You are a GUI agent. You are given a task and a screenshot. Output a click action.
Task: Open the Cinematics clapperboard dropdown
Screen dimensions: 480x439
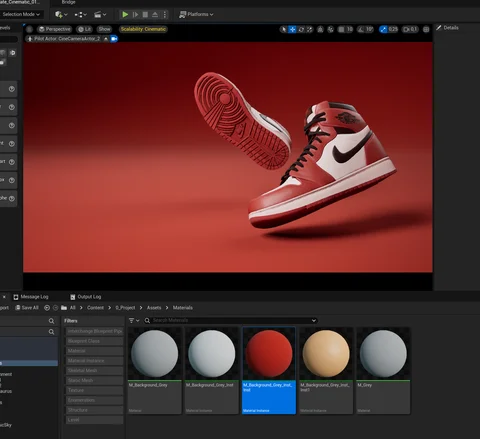[x=100, y=14]
